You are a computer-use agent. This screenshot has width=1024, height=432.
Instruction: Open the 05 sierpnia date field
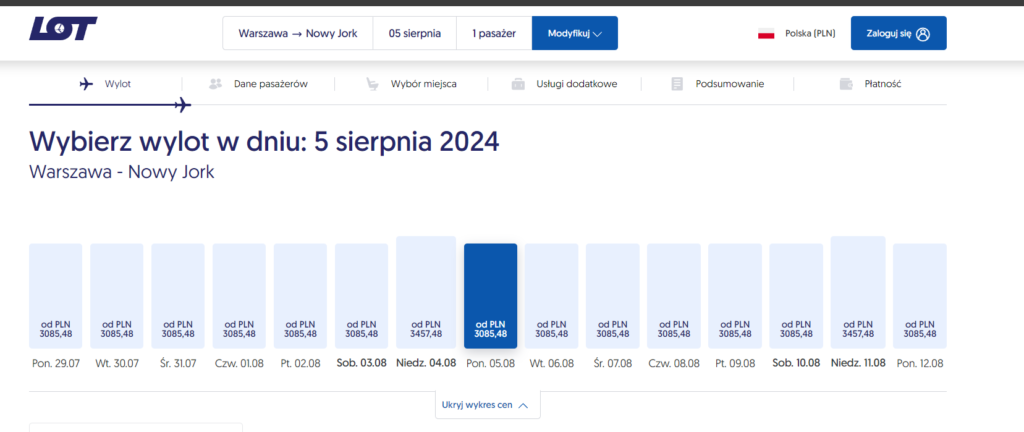[414, 33]
